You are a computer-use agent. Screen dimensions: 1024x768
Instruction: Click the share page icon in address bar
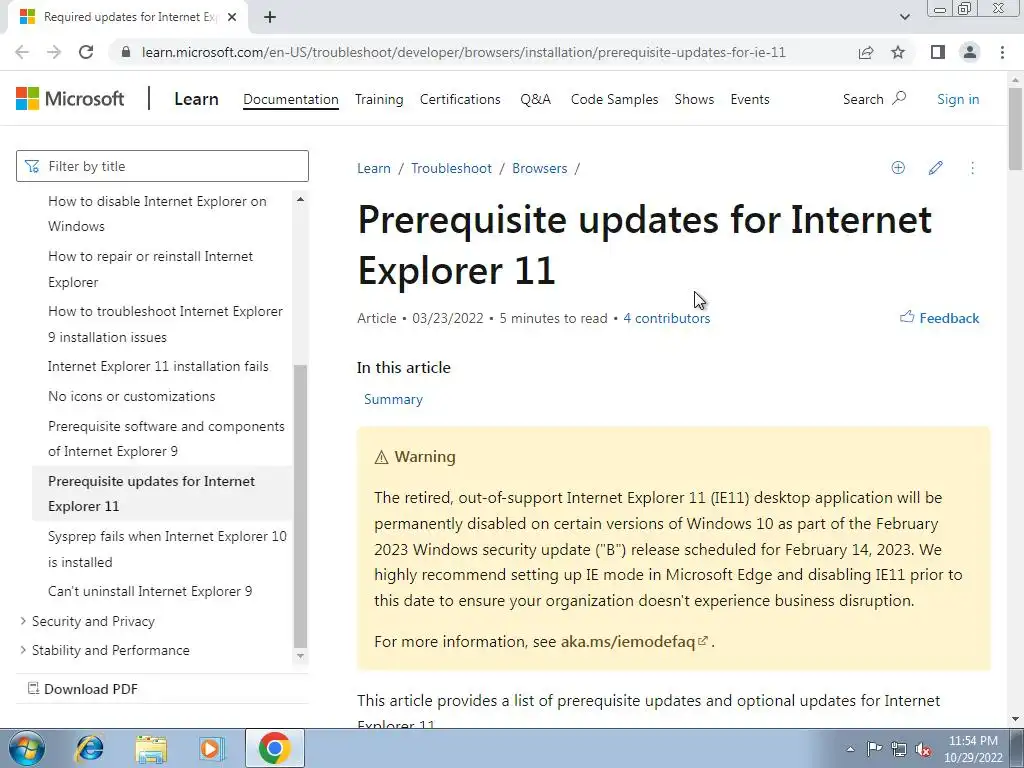pos(866,52)
